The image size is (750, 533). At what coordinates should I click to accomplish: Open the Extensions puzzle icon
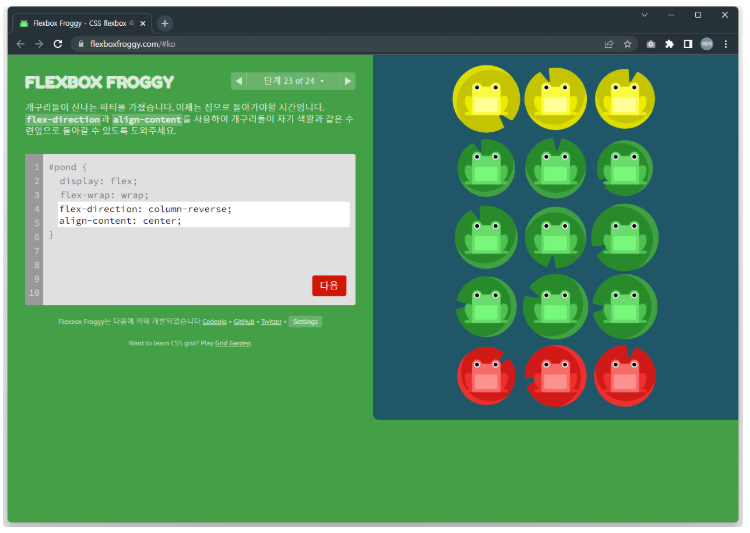click(x=669, y=44)
